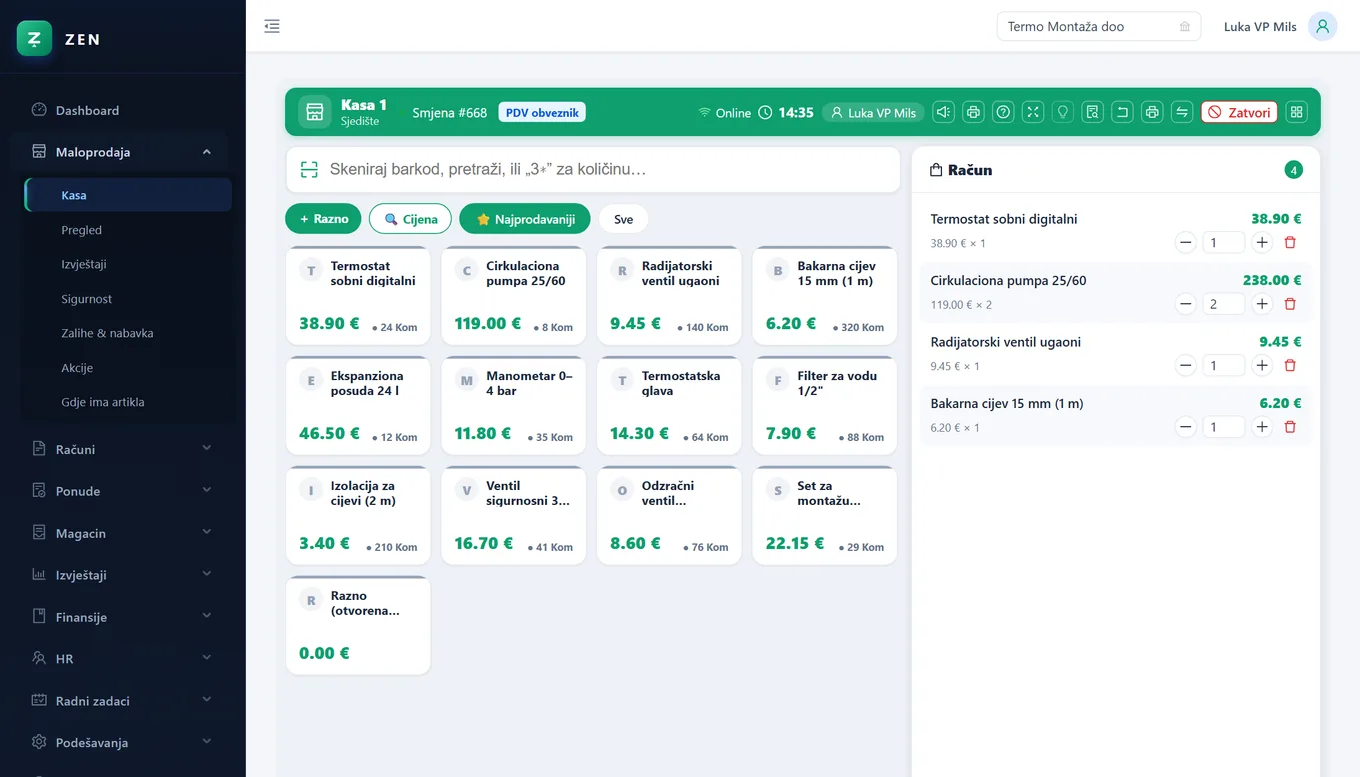Select the Sve filter chip

[x=623, y=219]
